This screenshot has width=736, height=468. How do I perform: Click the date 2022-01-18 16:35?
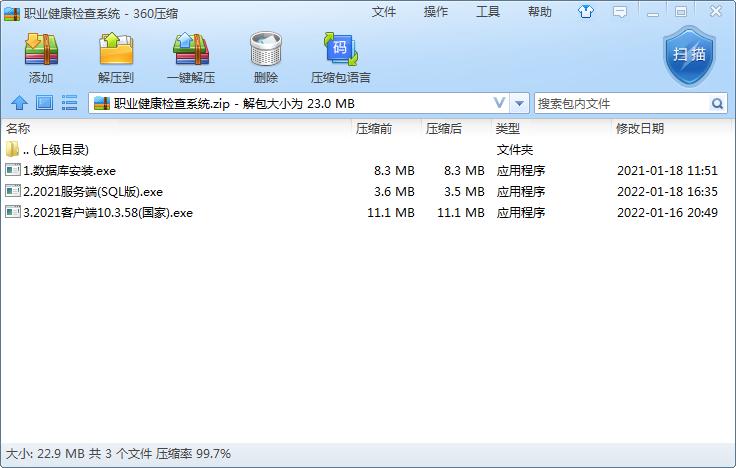667,192
